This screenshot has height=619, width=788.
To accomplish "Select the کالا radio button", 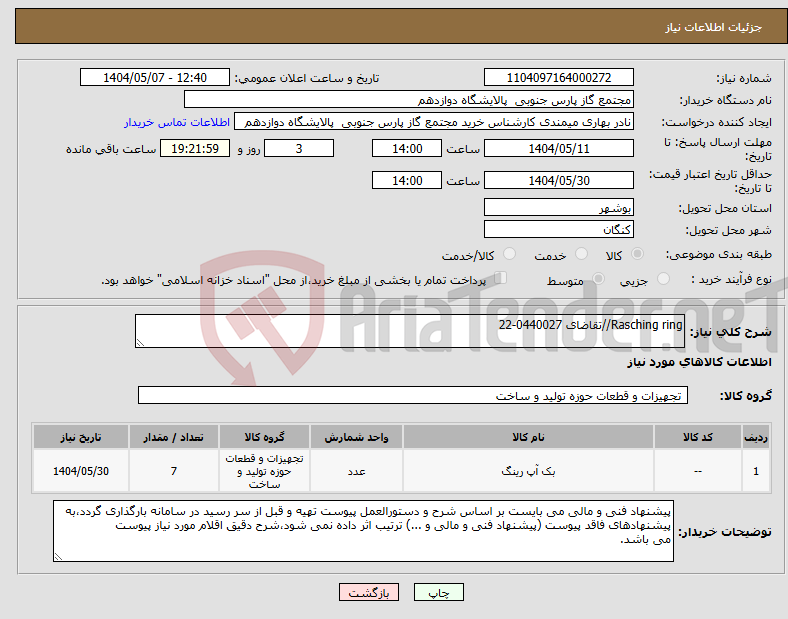I will click(637, 254).
